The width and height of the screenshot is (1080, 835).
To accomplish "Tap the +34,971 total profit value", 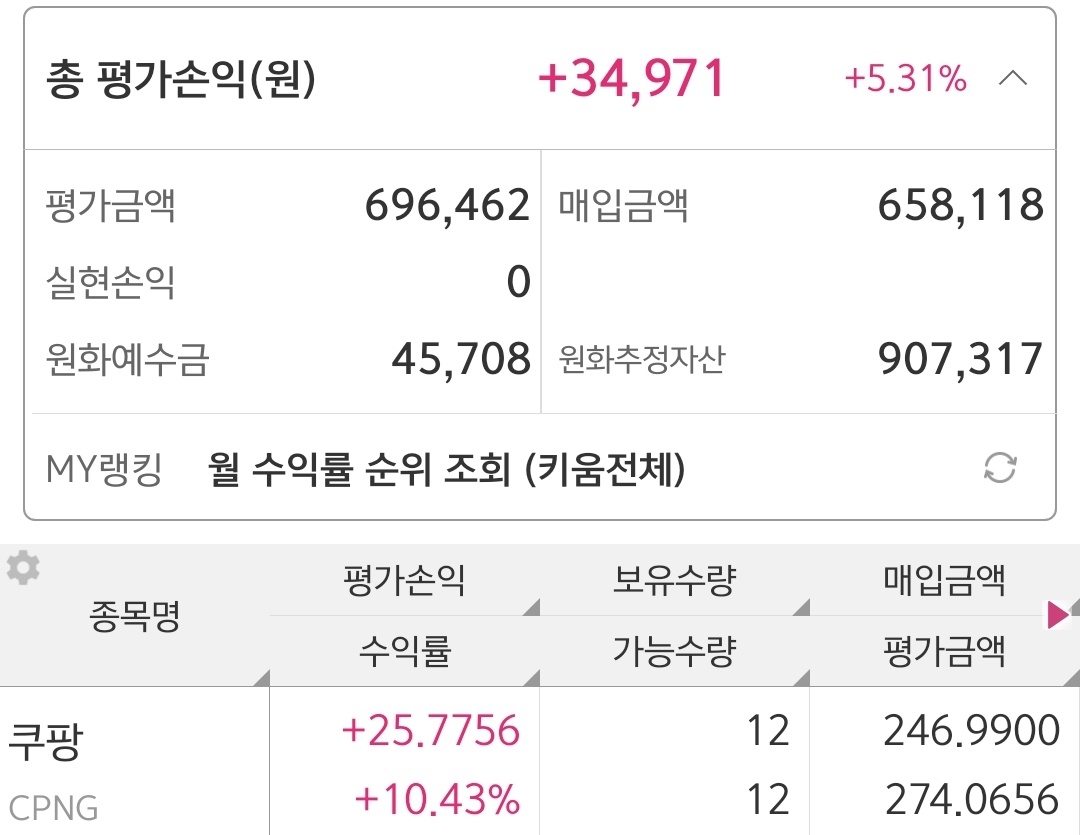I will point(631,79).
